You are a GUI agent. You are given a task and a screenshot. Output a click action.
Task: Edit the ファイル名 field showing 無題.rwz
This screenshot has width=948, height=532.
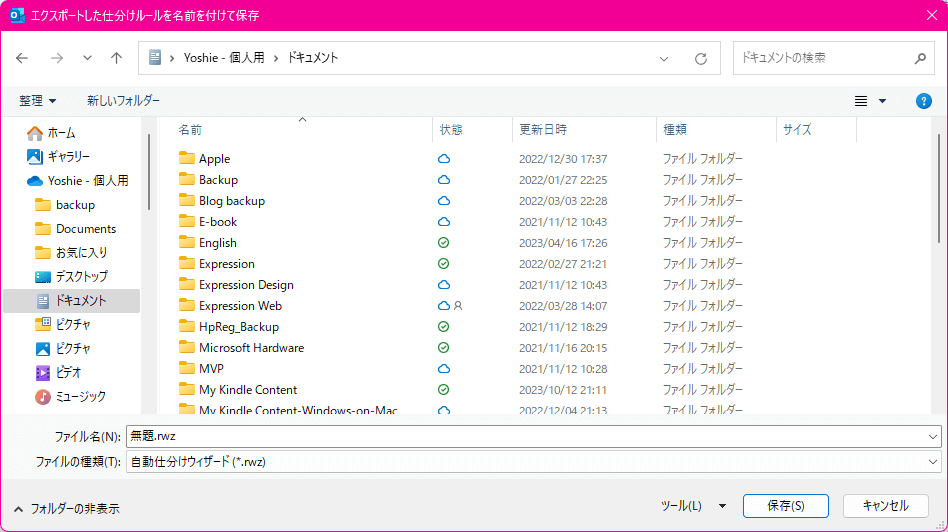[526, 436]
